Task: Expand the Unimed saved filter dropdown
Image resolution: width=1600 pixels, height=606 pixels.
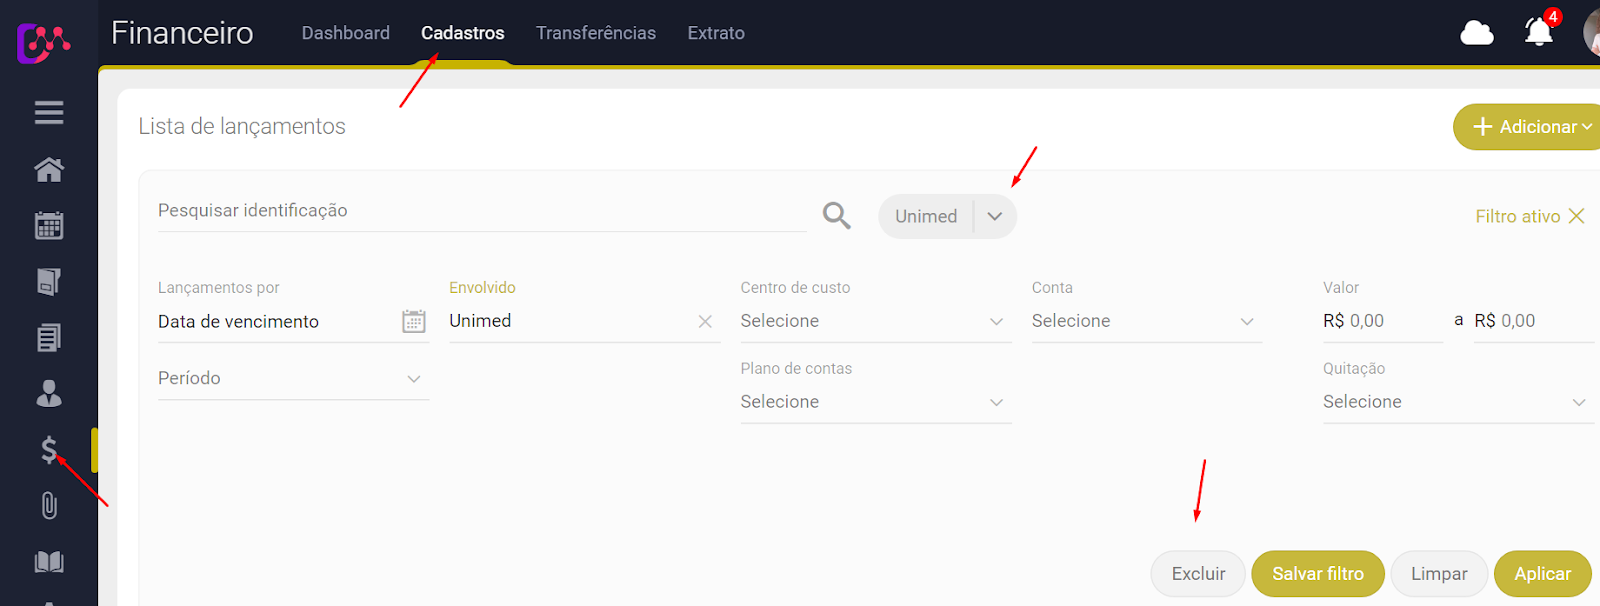Action: pyautogui.click(x=994, y=216)
